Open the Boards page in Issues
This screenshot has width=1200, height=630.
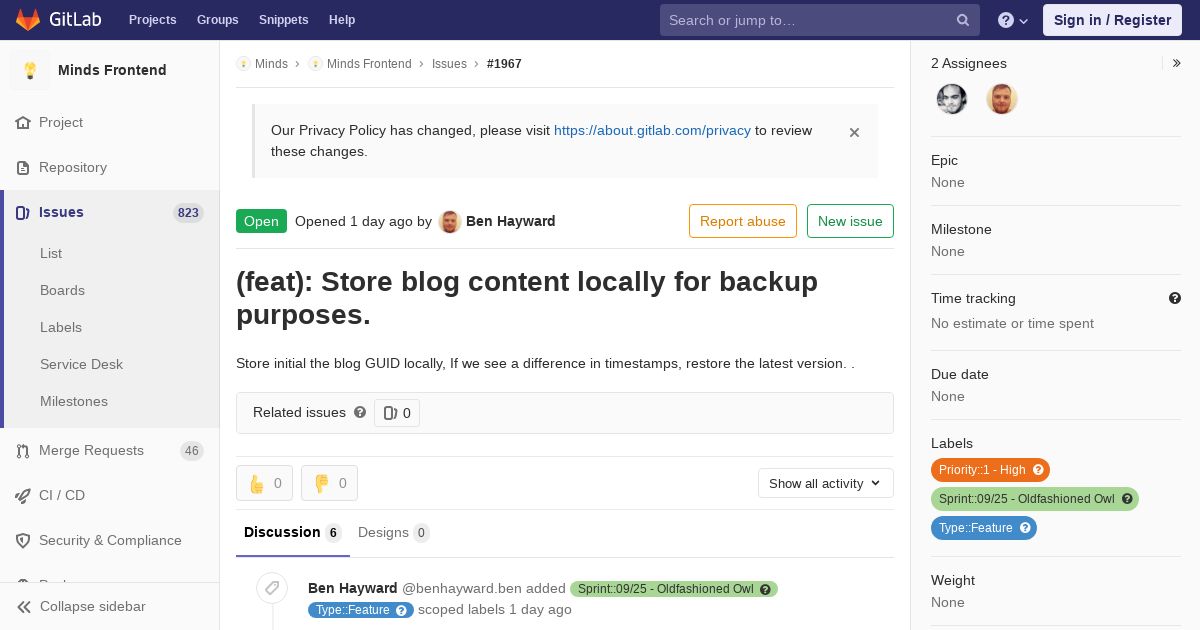[x=62, y=290]
